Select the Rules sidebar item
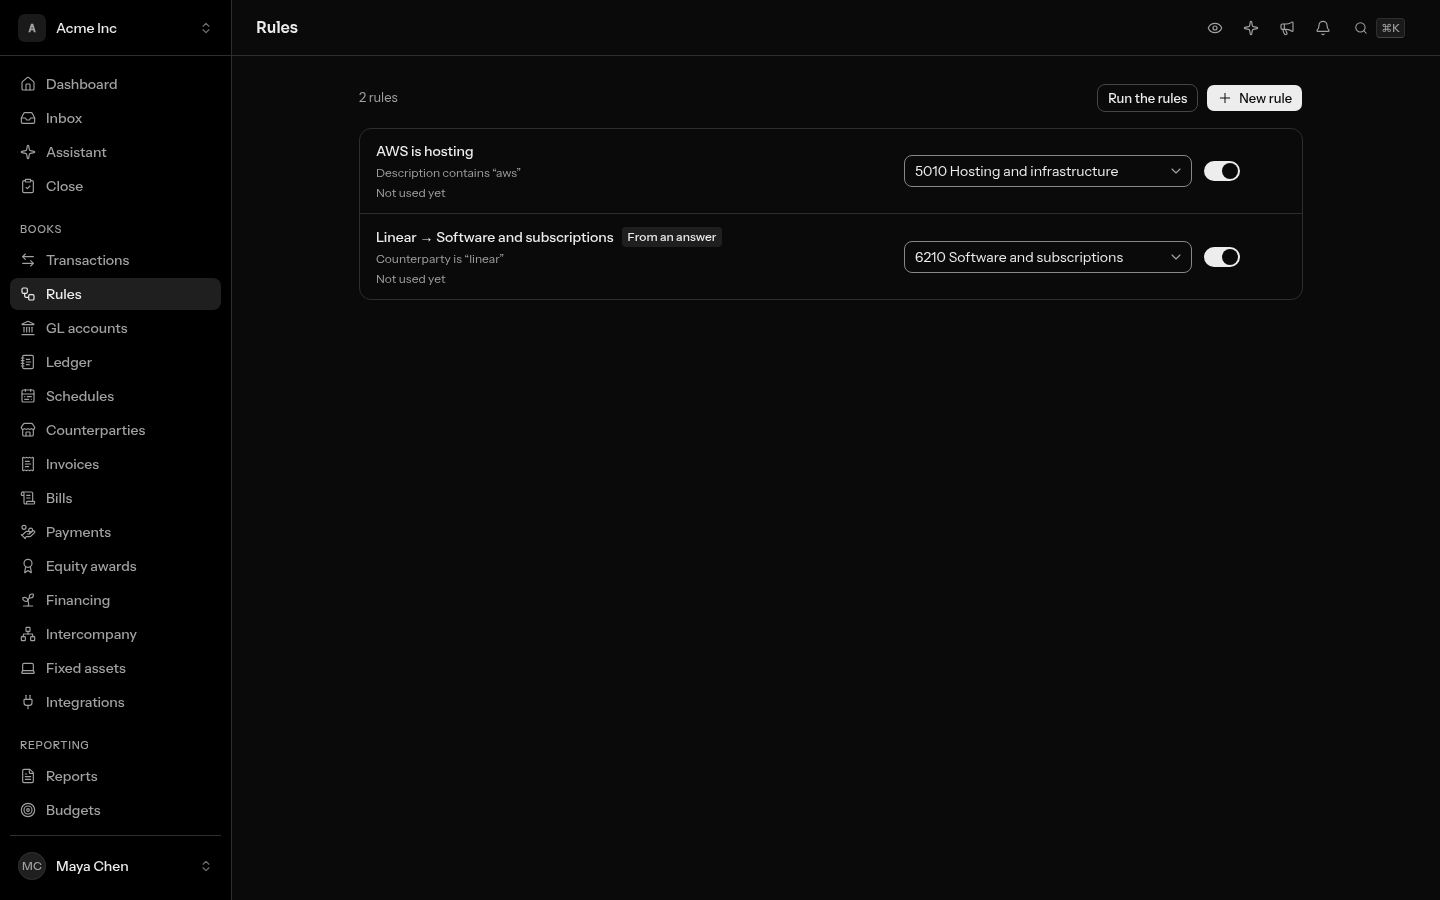 (x=115, y=294)
